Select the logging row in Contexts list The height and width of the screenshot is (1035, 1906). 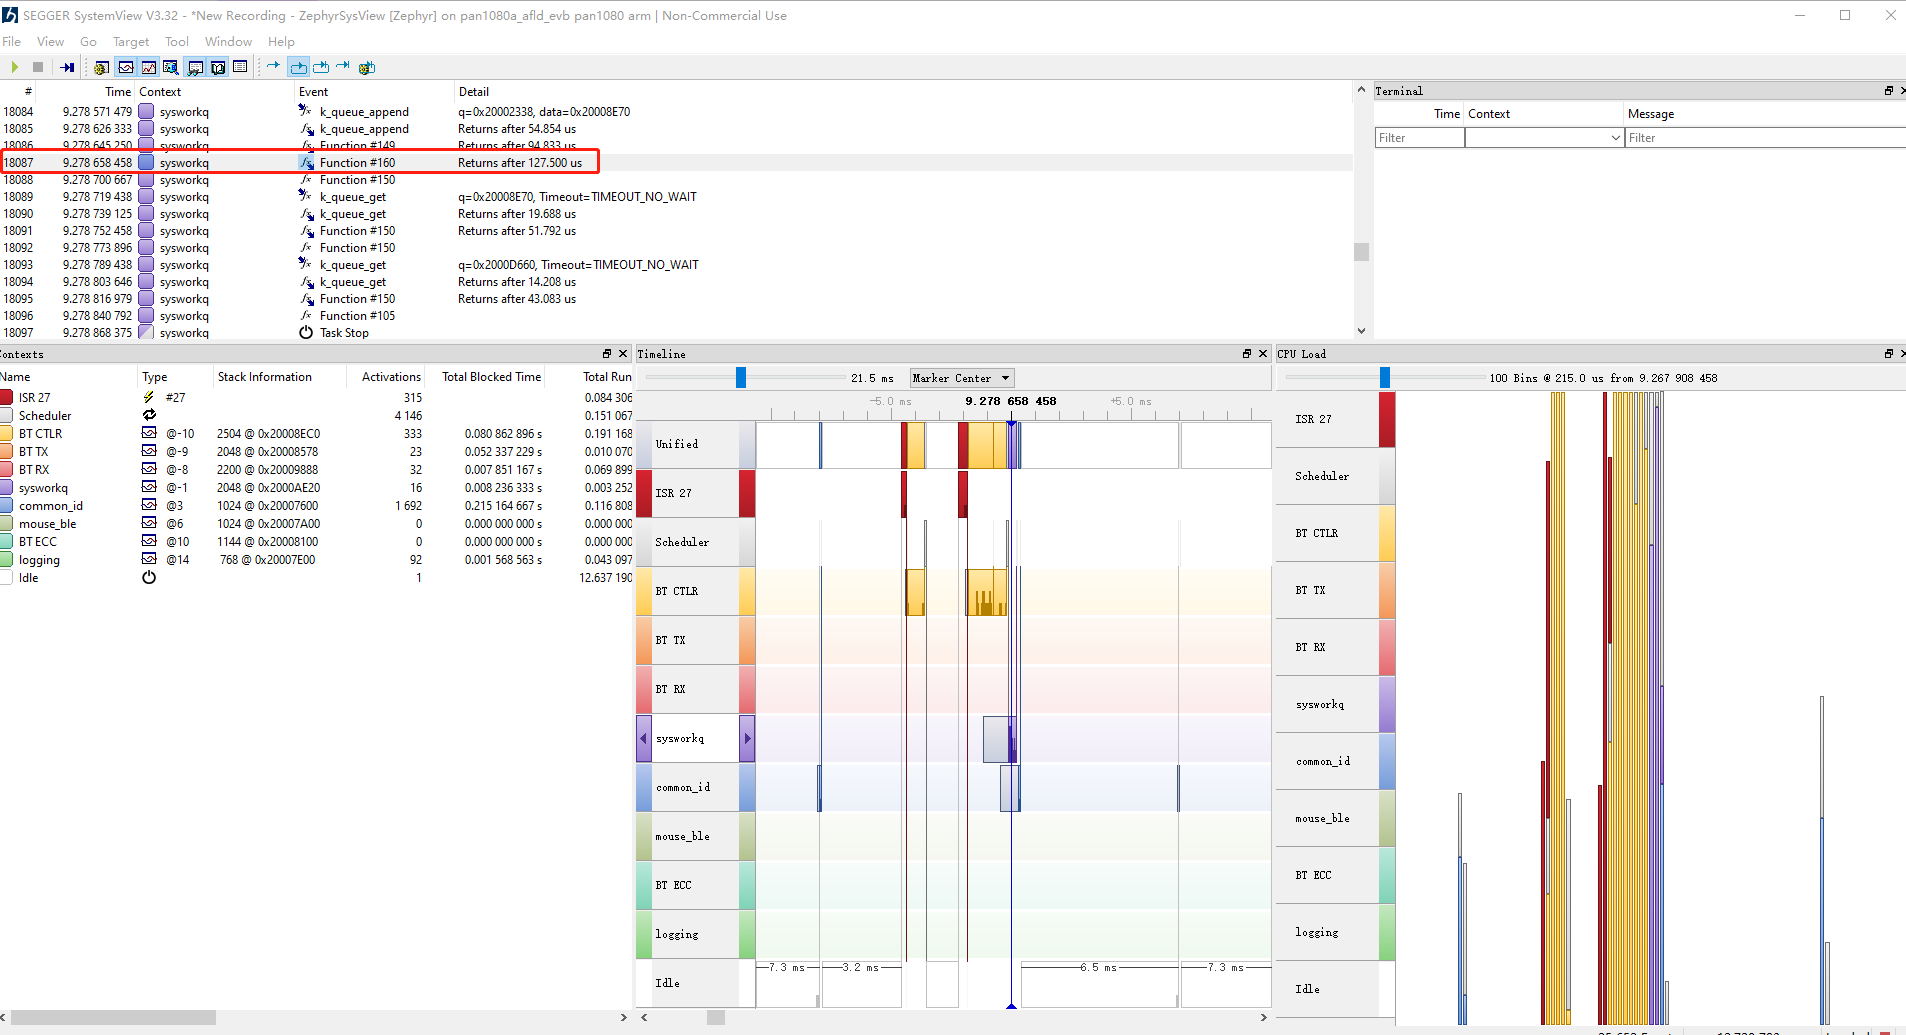pos(316,560)
